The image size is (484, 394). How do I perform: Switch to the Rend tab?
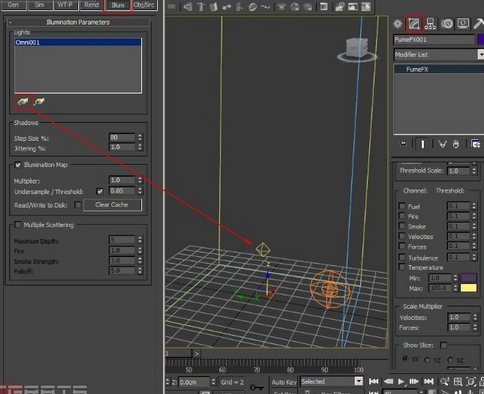[91, 5]
